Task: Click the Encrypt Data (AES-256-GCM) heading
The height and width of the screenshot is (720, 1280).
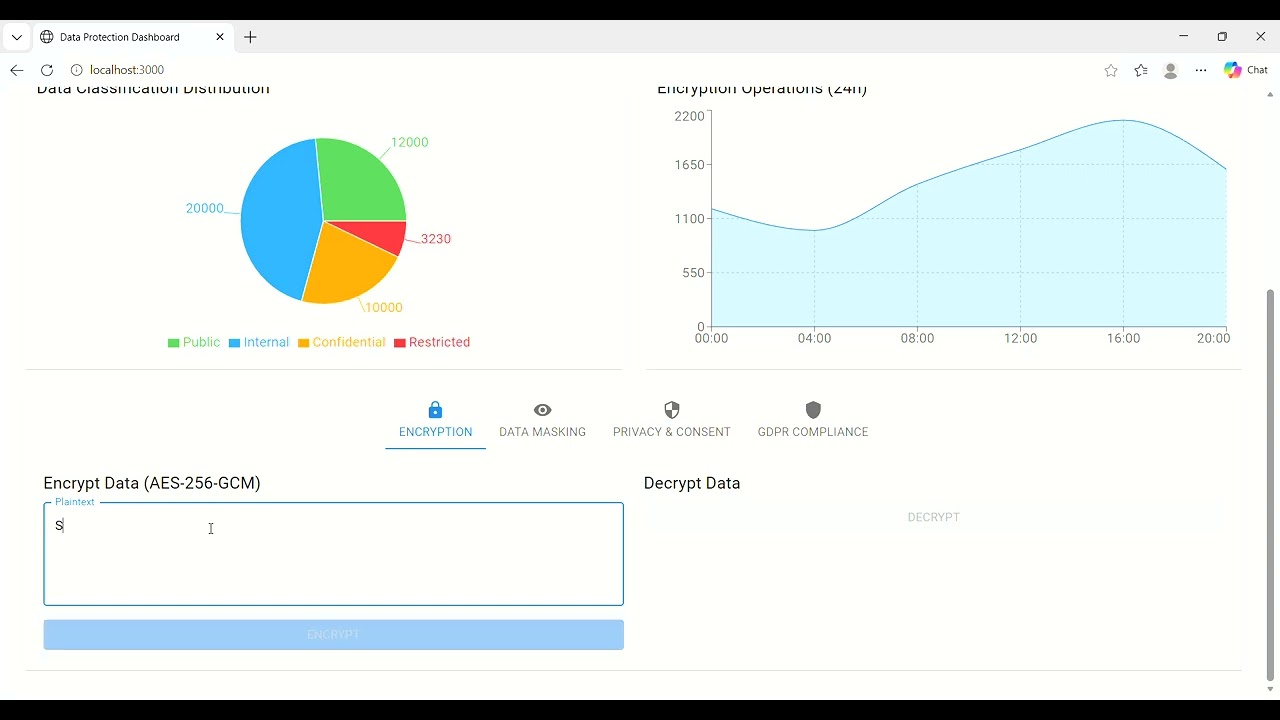Action: click(x=152, y=483)
